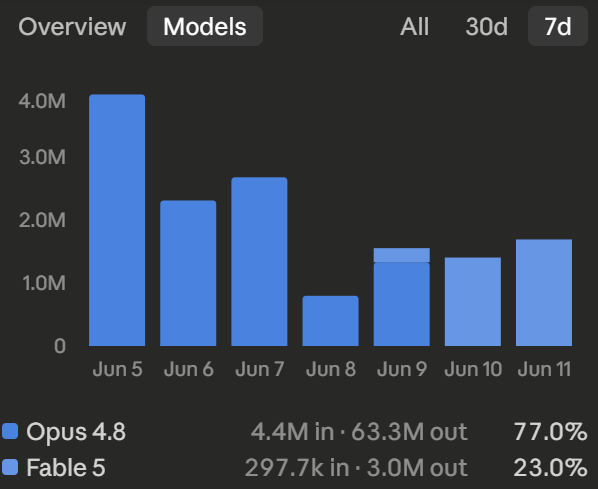This screenshot has height=489, width=598.
Task: Click the 4.4M in · 63.3M out text
Action: pos(359,432)
